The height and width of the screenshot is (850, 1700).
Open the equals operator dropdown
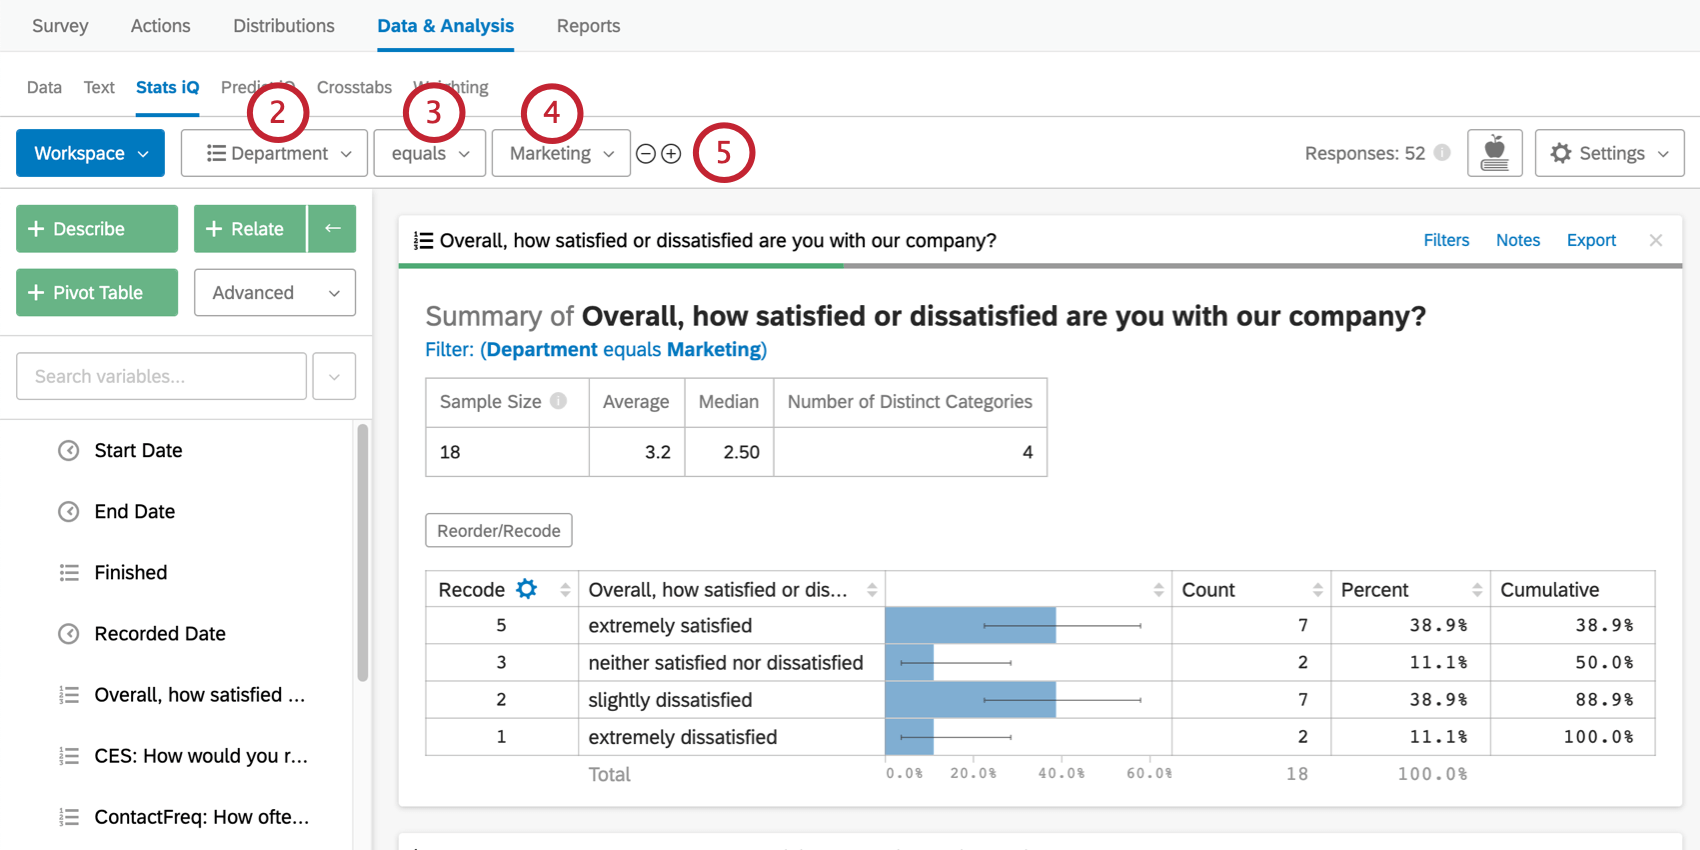pyautogui.click(x=429, y=154)
